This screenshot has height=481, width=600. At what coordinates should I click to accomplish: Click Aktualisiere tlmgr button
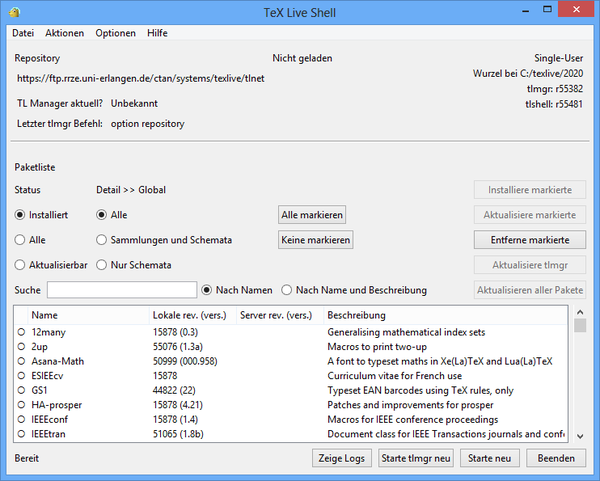[530, 265]
